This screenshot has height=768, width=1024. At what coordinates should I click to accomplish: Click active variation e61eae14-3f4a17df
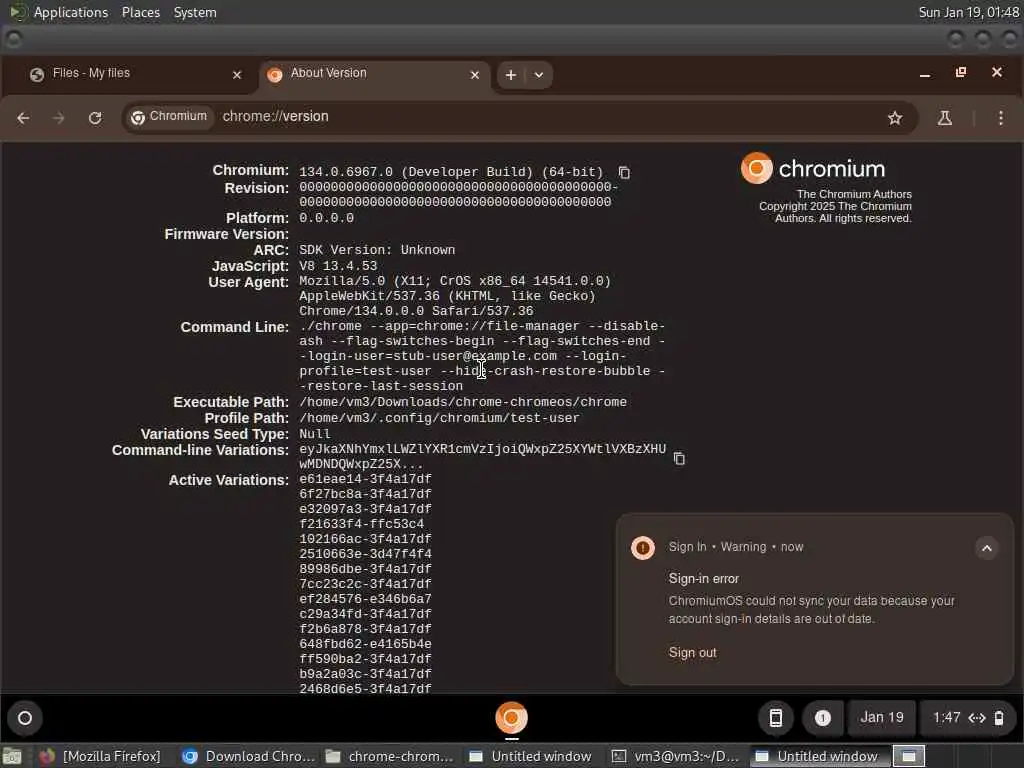tap(365, 479)
